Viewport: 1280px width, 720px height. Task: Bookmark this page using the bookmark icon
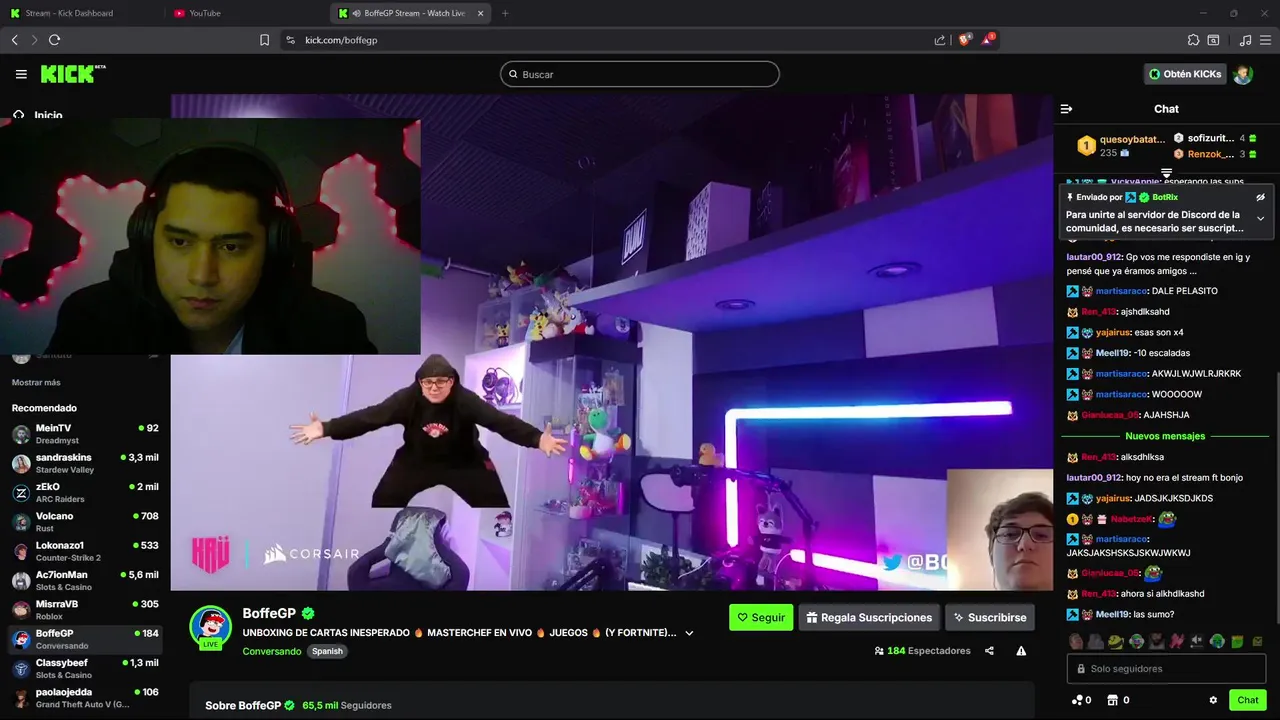click(x=264, y=40)
